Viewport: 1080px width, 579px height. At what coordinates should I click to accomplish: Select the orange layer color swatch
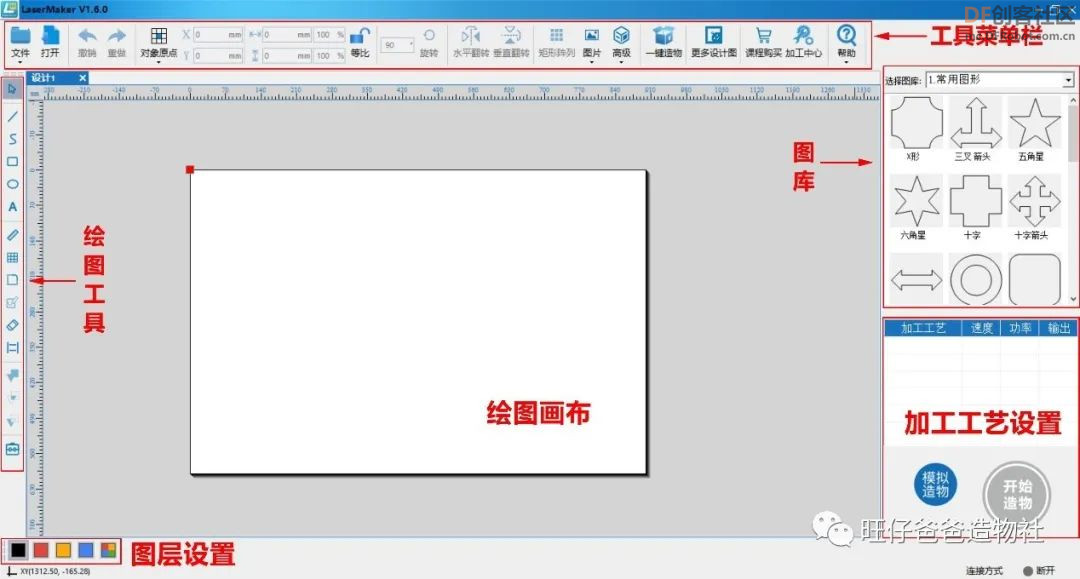coord(63,550)
